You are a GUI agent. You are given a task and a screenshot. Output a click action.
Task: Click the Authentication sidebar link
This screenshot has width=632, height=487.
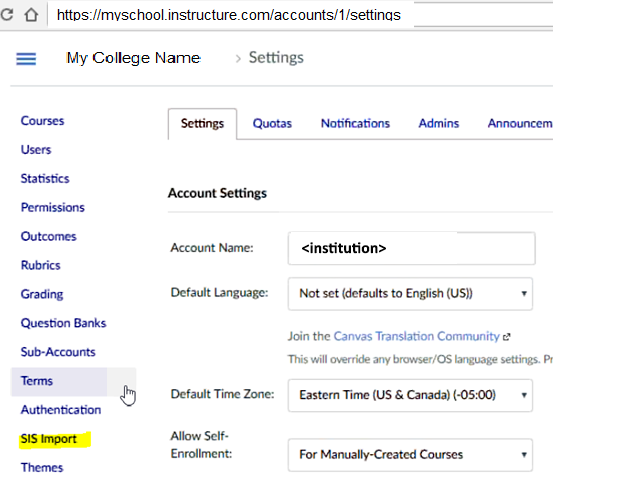61,410
